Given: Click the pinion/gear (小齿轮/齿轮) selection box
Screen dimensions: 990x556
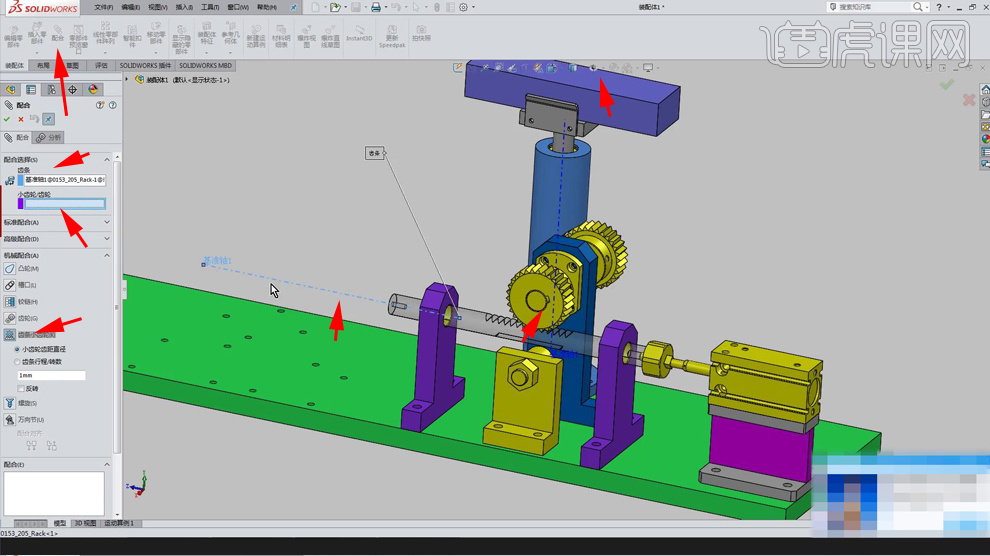Looking at the screenshot, I should [x=65, y=204].
